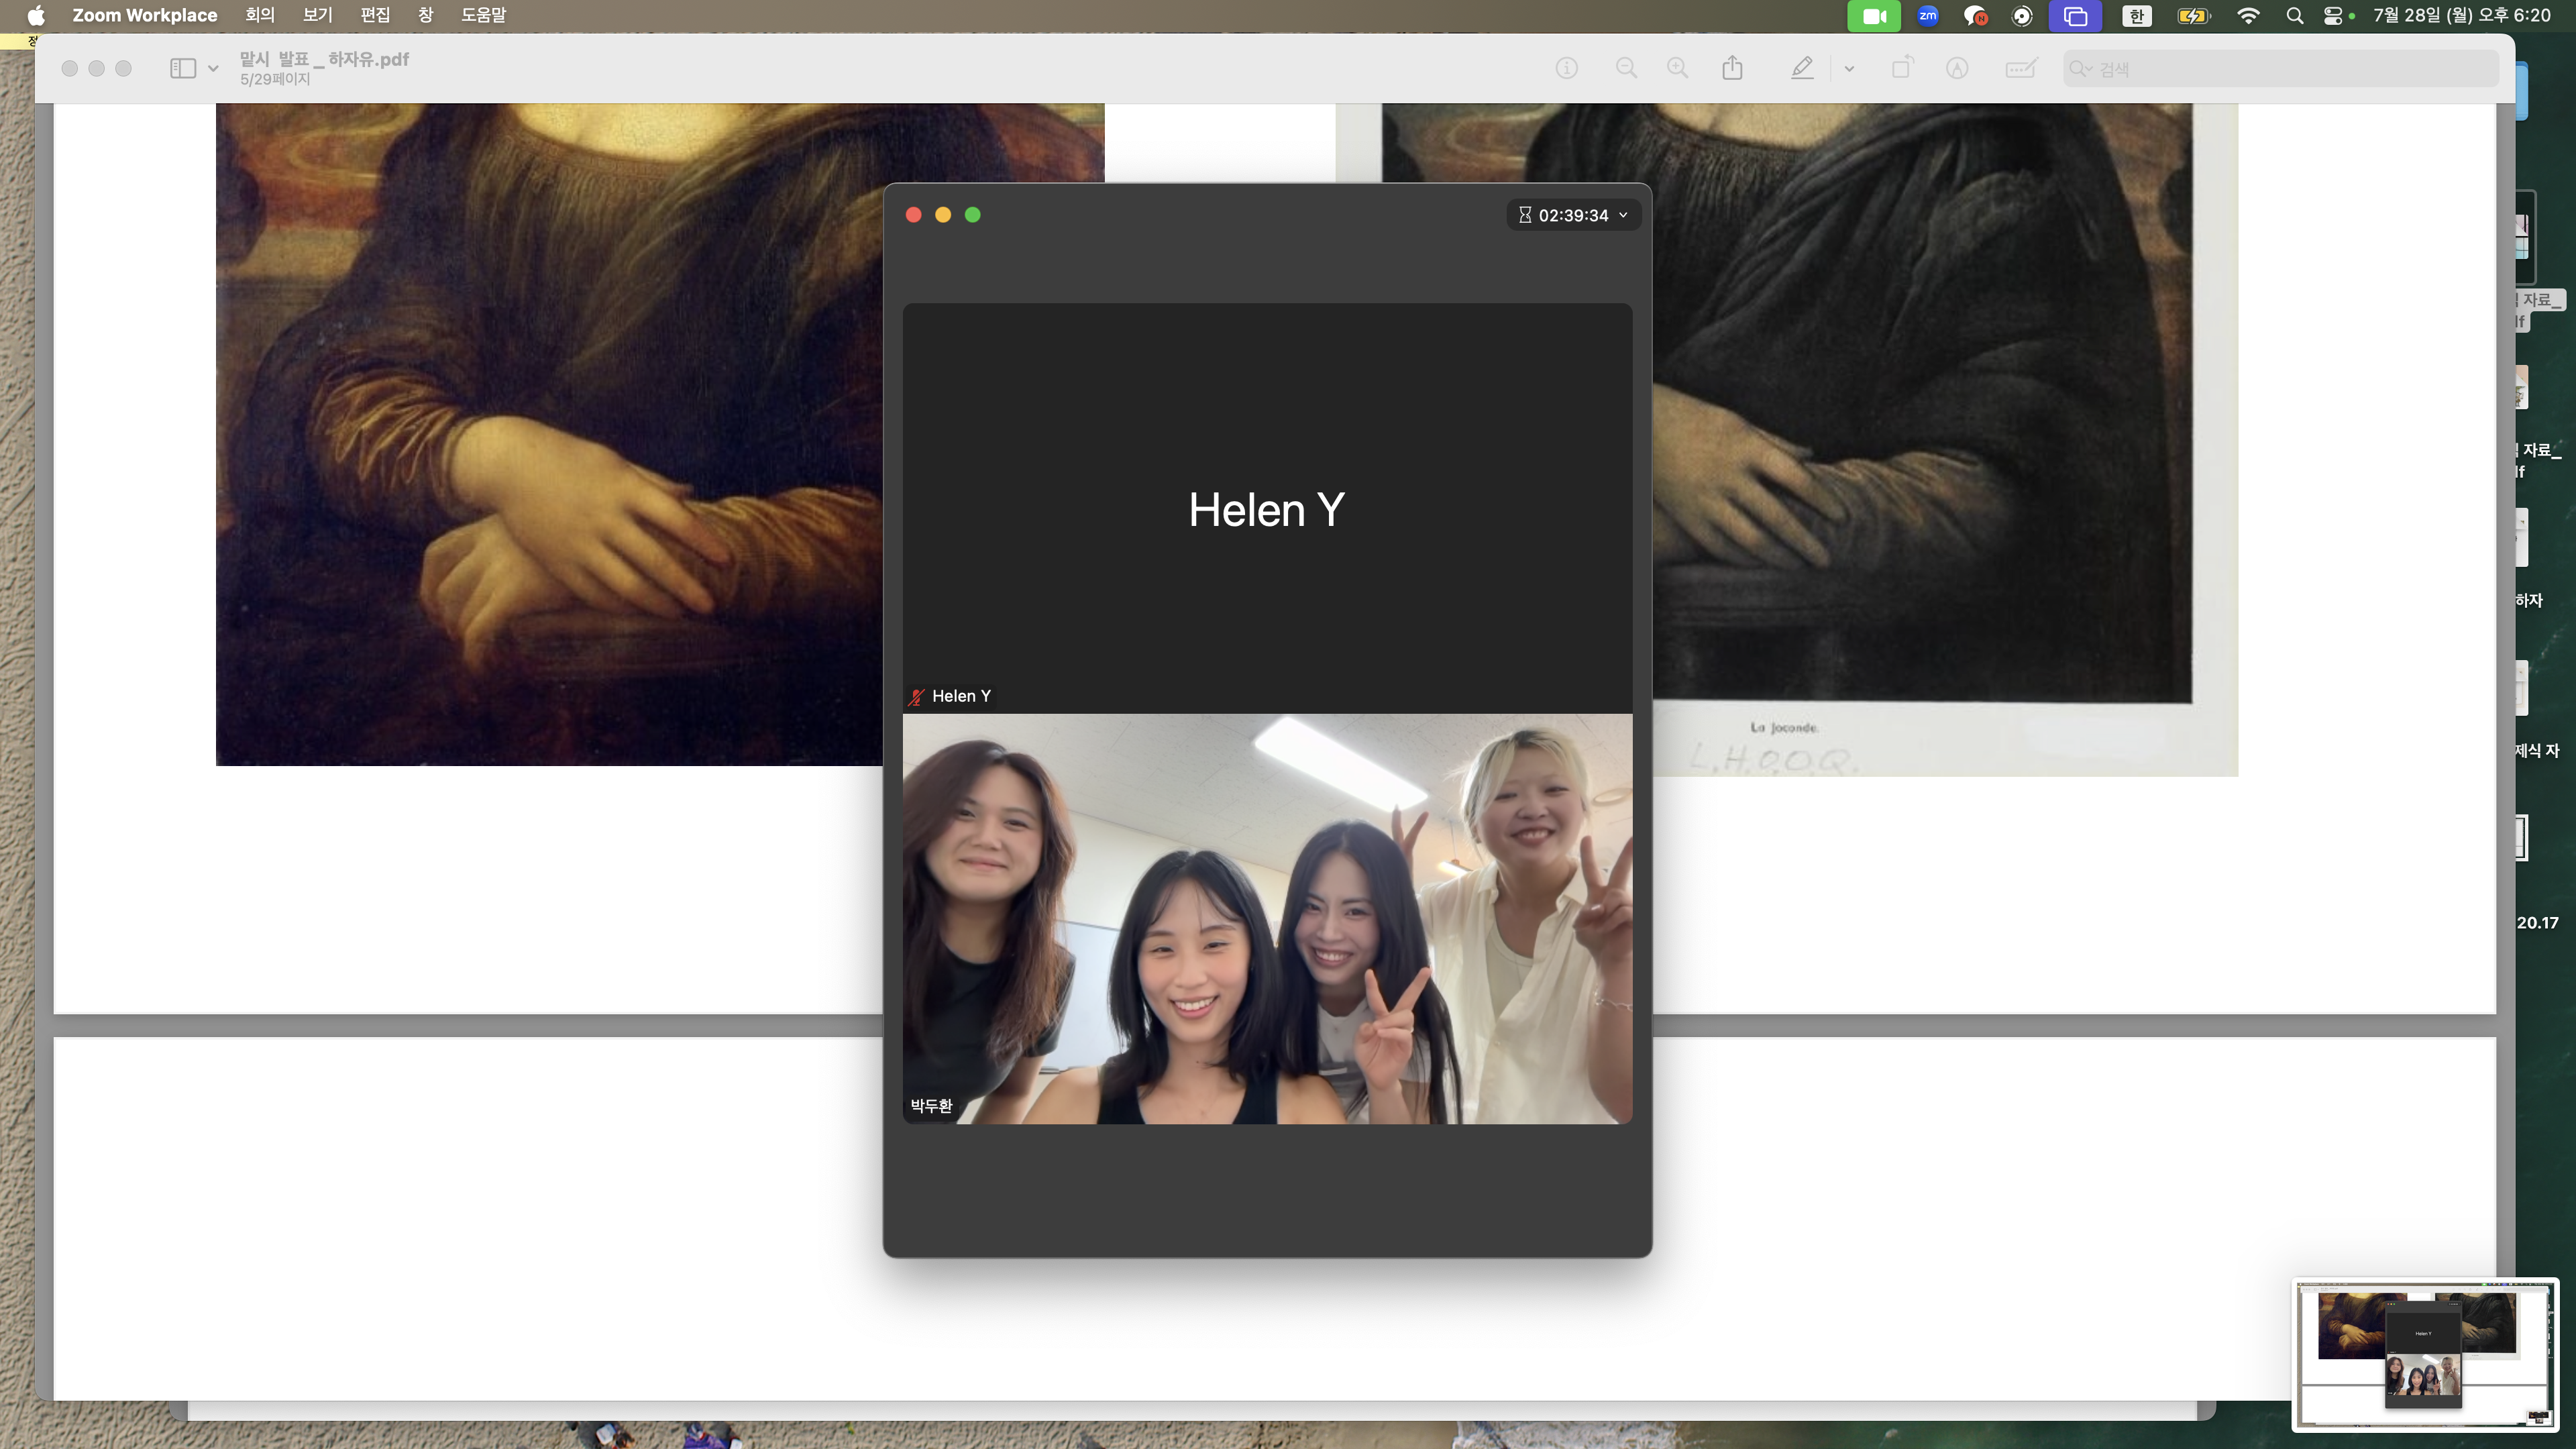Viewport: 2576px width, 1449px height.
Task: Open the Wi-Fi menu
Action: [2248, 16]
